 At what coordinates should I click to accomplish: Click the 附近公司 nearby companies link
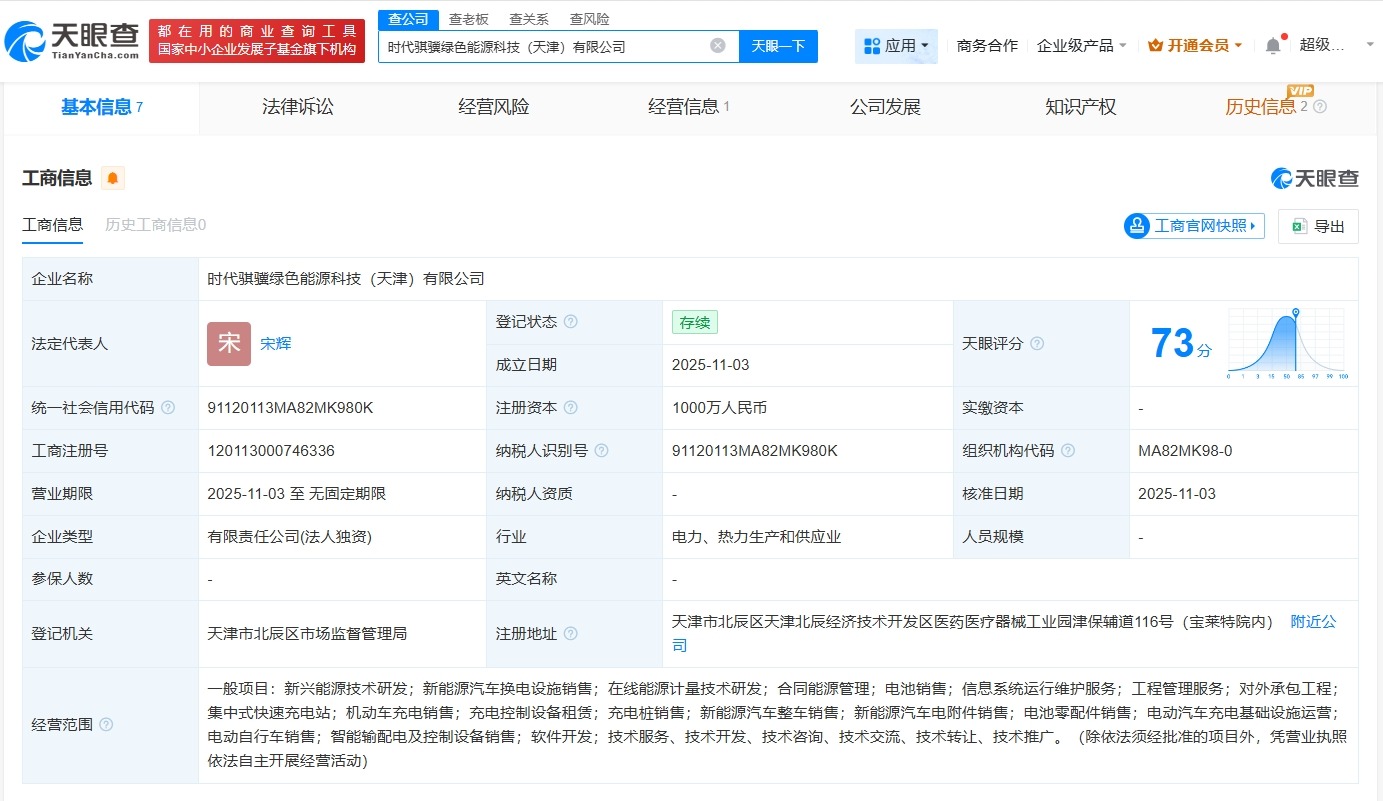coord(1313,621)
